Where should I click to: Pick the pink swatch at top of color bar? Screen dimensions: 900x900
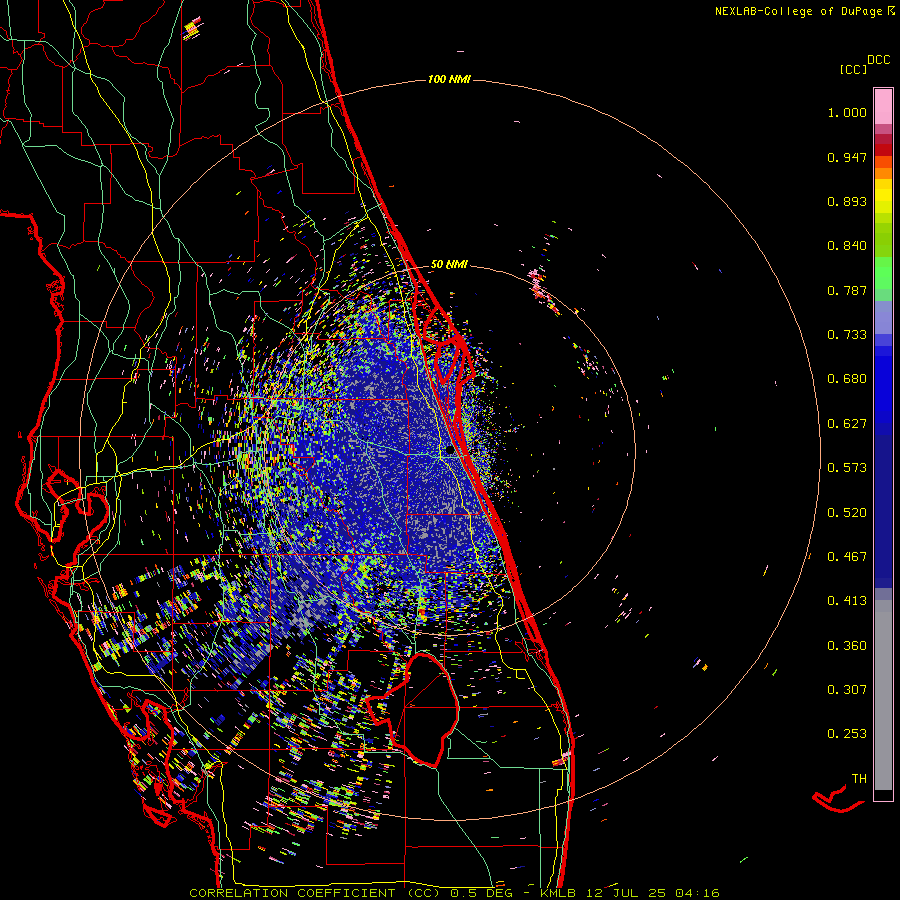coord(883,106)
